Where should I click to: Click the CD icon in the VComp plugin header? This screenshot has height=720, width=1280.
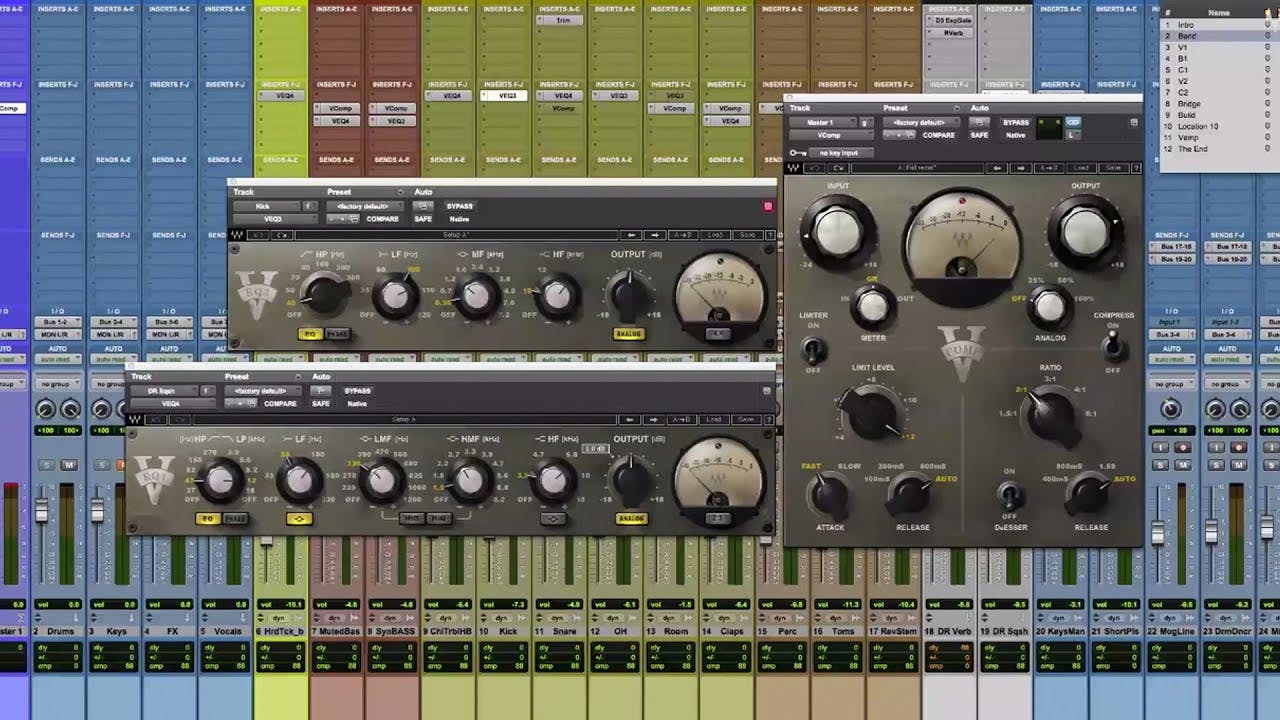click(x=1073, y=123)
